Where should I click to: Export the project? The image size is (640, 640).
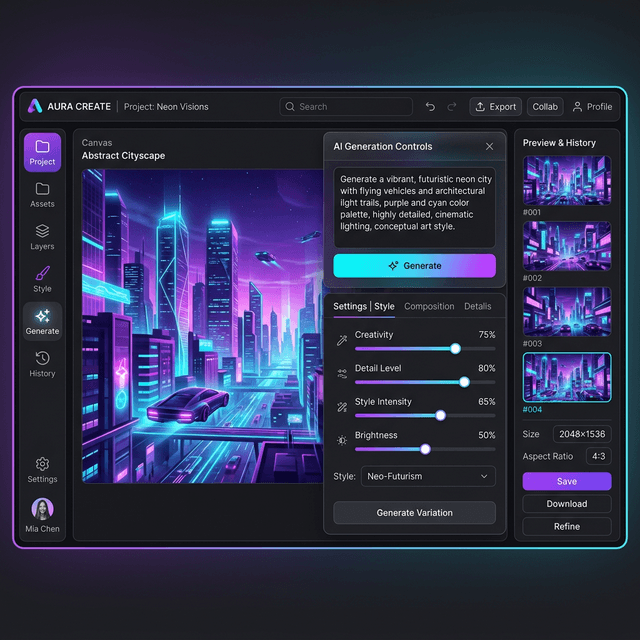click(496, 107)
